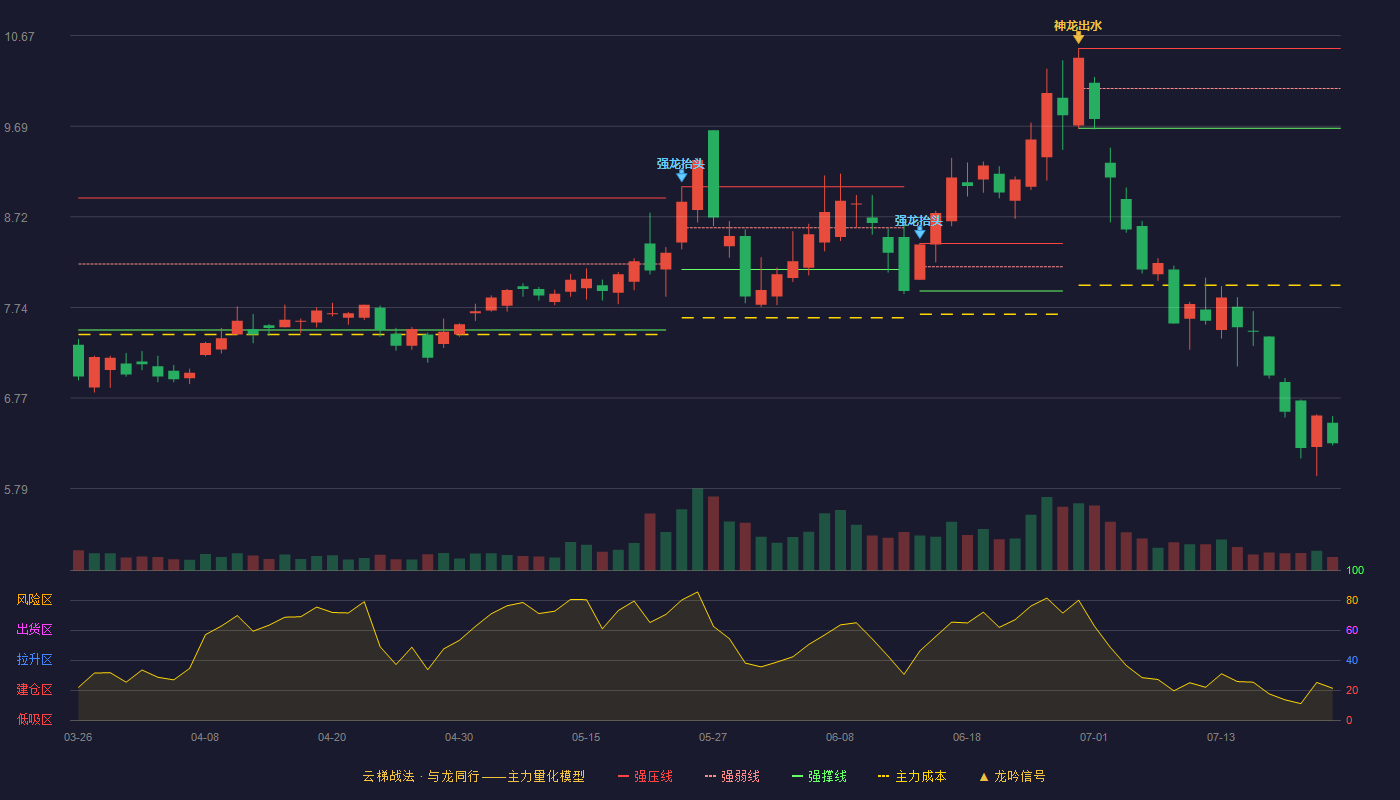Toggle the 强撑线 legend entry
The height and width of the screenshot is (800, 1400).
click(x=819, y=776)
